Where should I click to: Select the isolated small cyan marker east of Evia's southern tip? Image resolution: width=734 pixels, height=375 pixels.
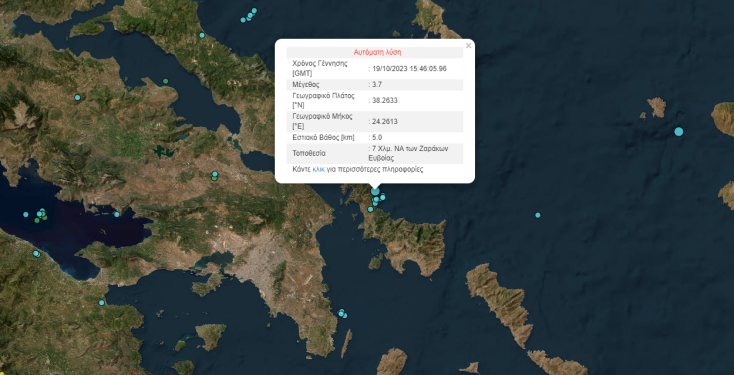click(x=537, y=215)
